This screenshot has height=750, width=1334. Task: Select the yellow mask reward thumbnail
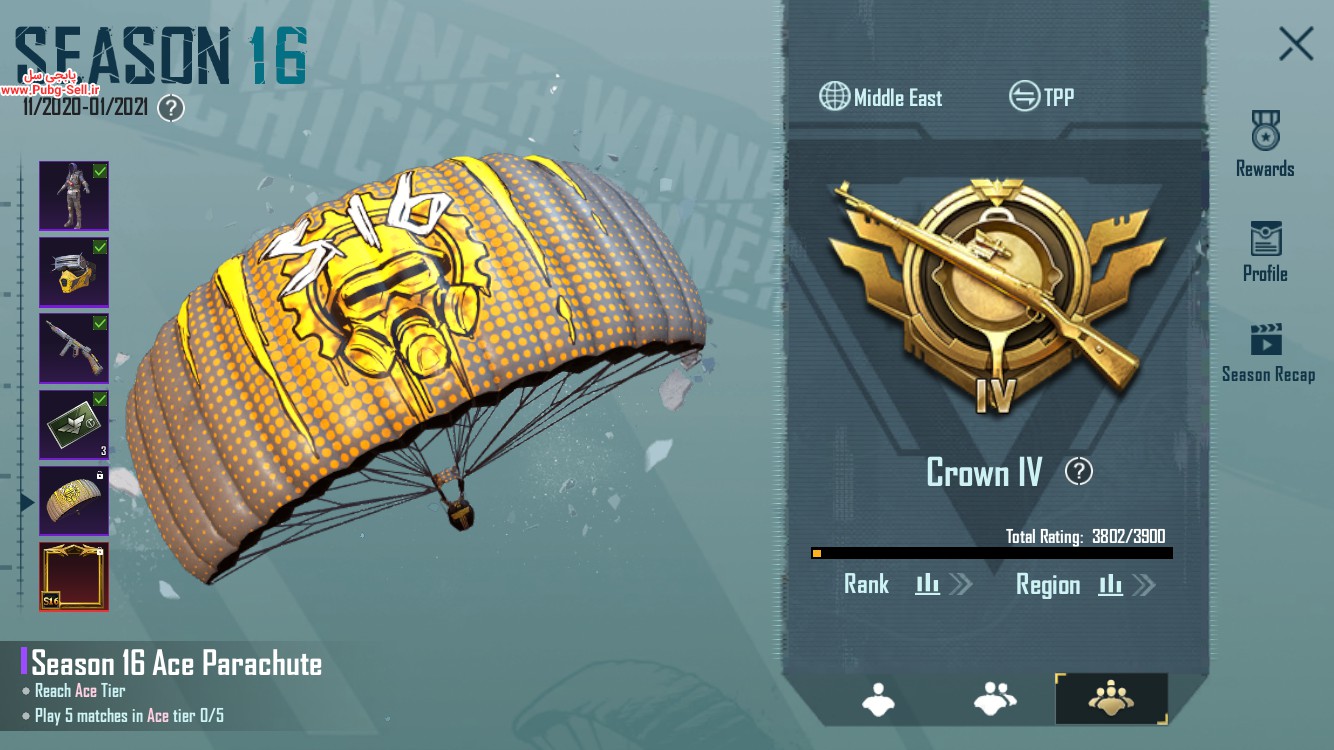(x=74, y=272)
